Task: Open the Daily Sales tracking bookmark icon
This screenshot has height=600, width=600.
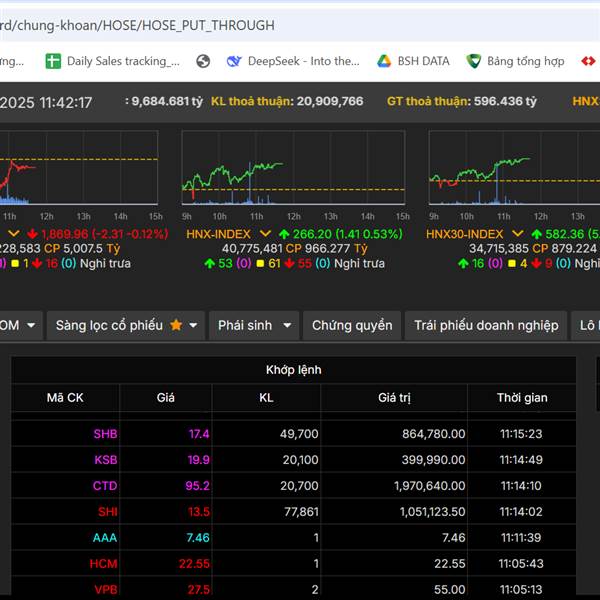Action: tap(53, 61)
